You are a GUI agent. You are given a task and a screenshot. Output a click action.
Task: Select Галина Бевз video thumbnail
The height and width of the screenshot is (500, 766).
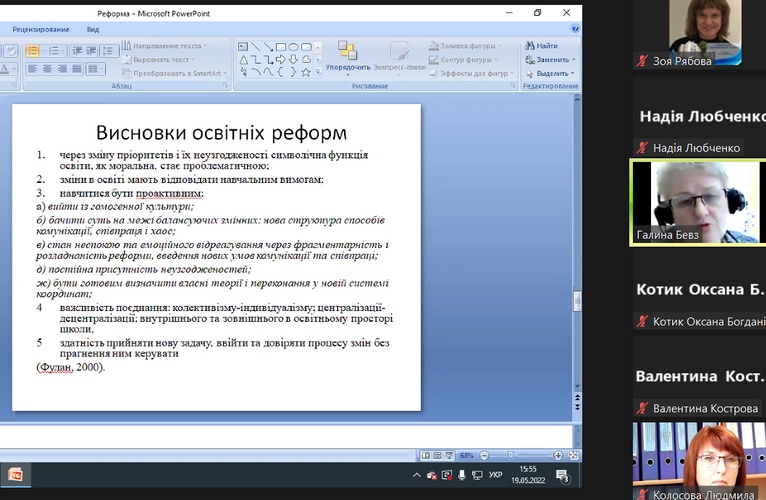pos(697,202)
